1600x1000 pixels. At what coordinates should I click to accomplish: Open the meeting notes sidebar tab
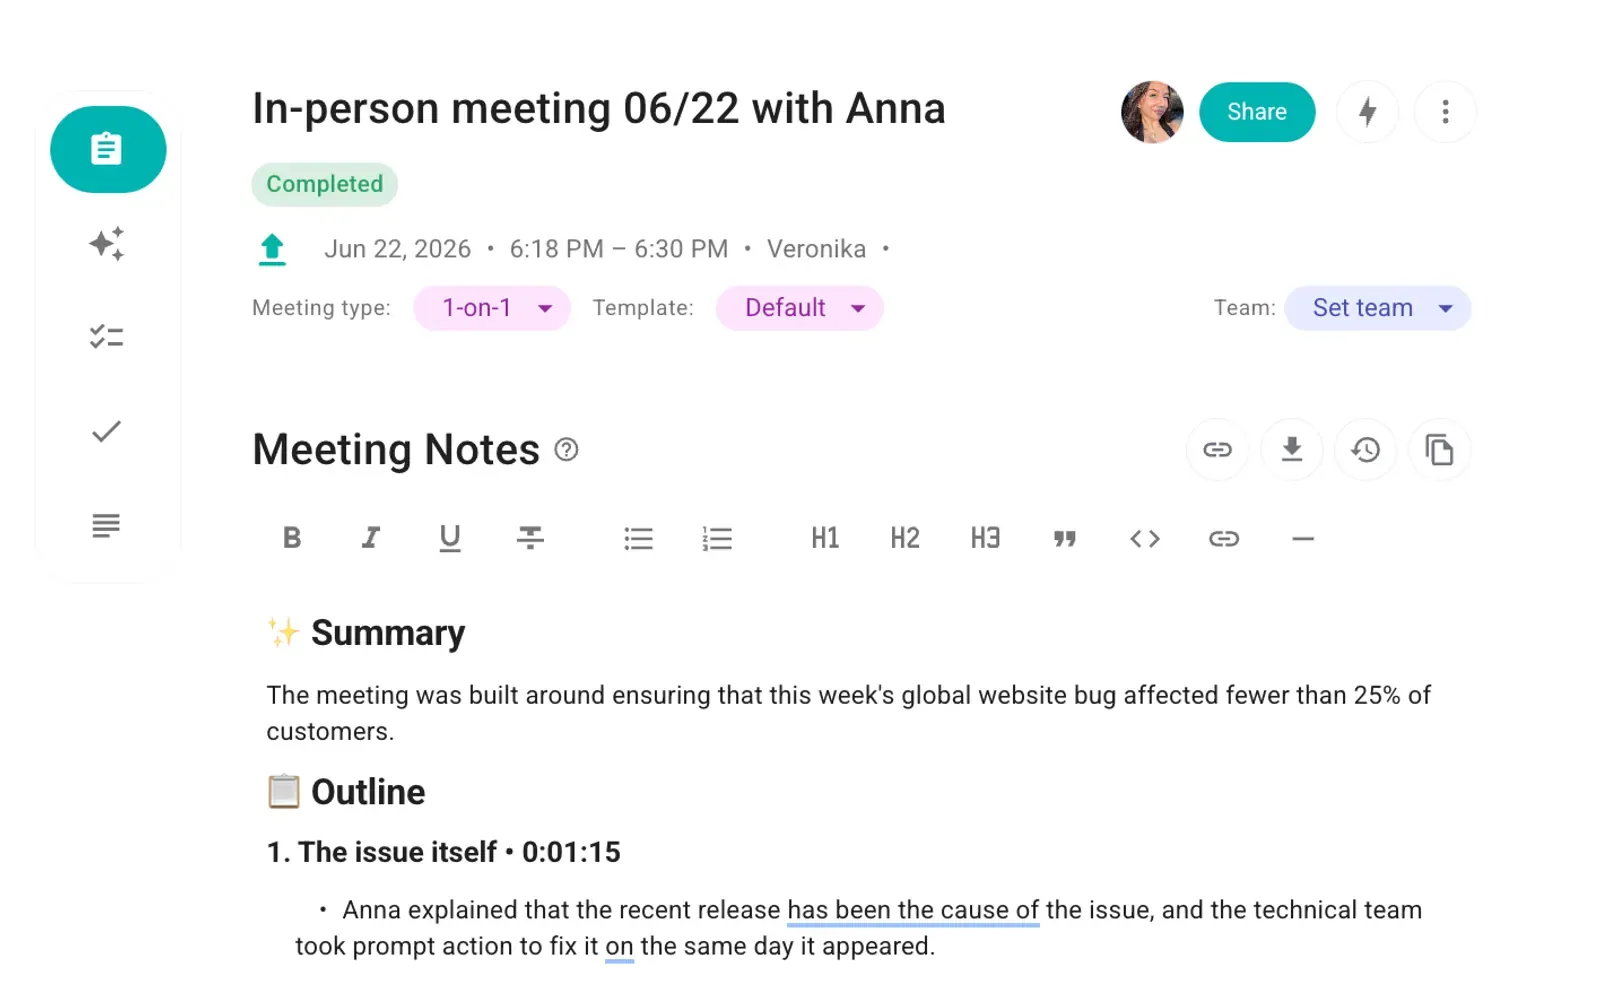click(108, 149)
